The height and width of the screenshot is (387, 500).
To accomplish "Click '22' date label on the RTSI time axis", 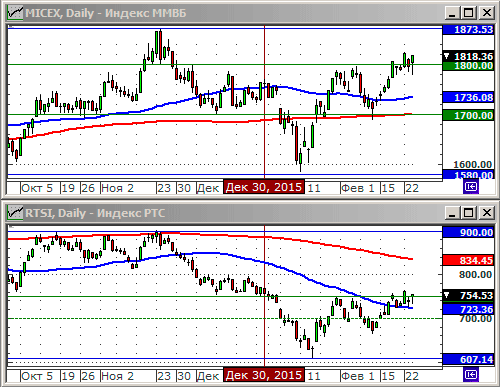I will (x=412, y=376).
